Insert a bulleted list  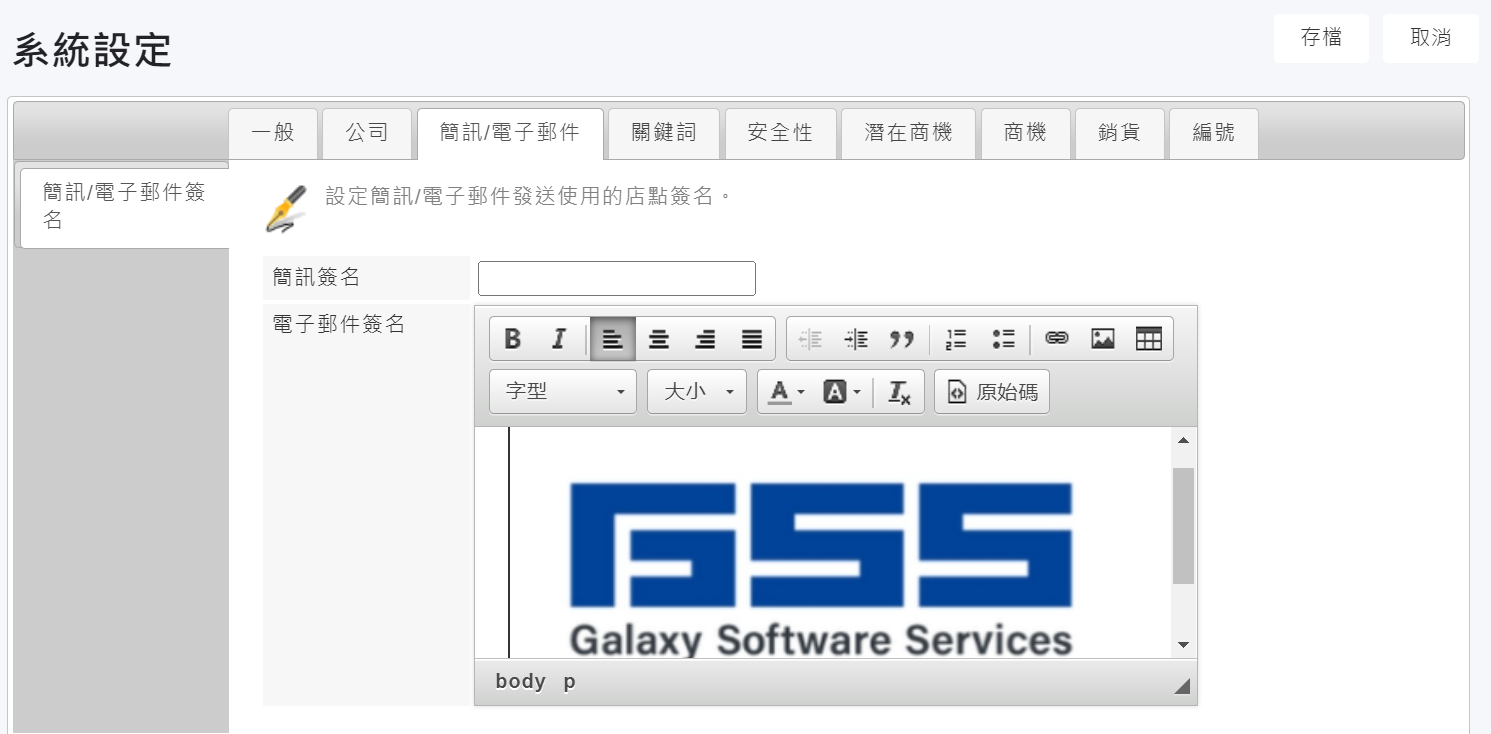point(1004,339)
